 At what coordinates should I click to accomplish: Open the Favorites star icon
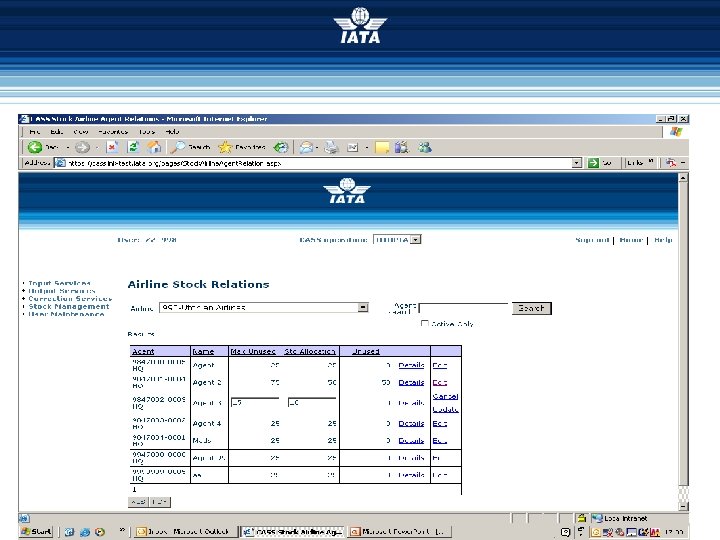225,147
